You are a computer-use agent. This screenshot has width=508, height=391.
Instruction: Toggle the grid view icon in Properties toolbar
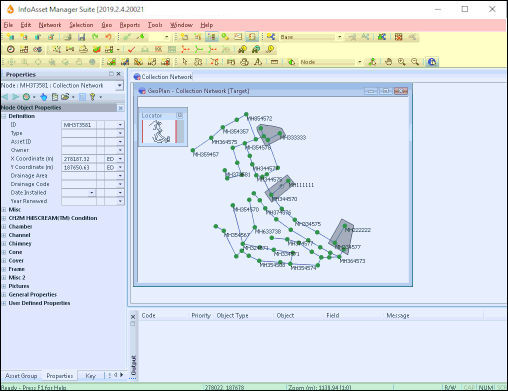point(82,97)
